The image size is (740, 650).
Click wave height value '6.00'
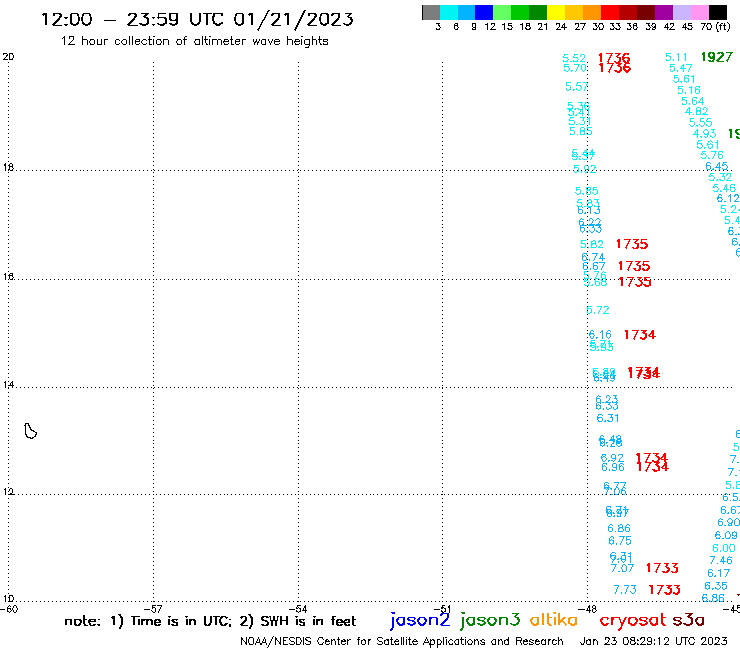(724, 549)
